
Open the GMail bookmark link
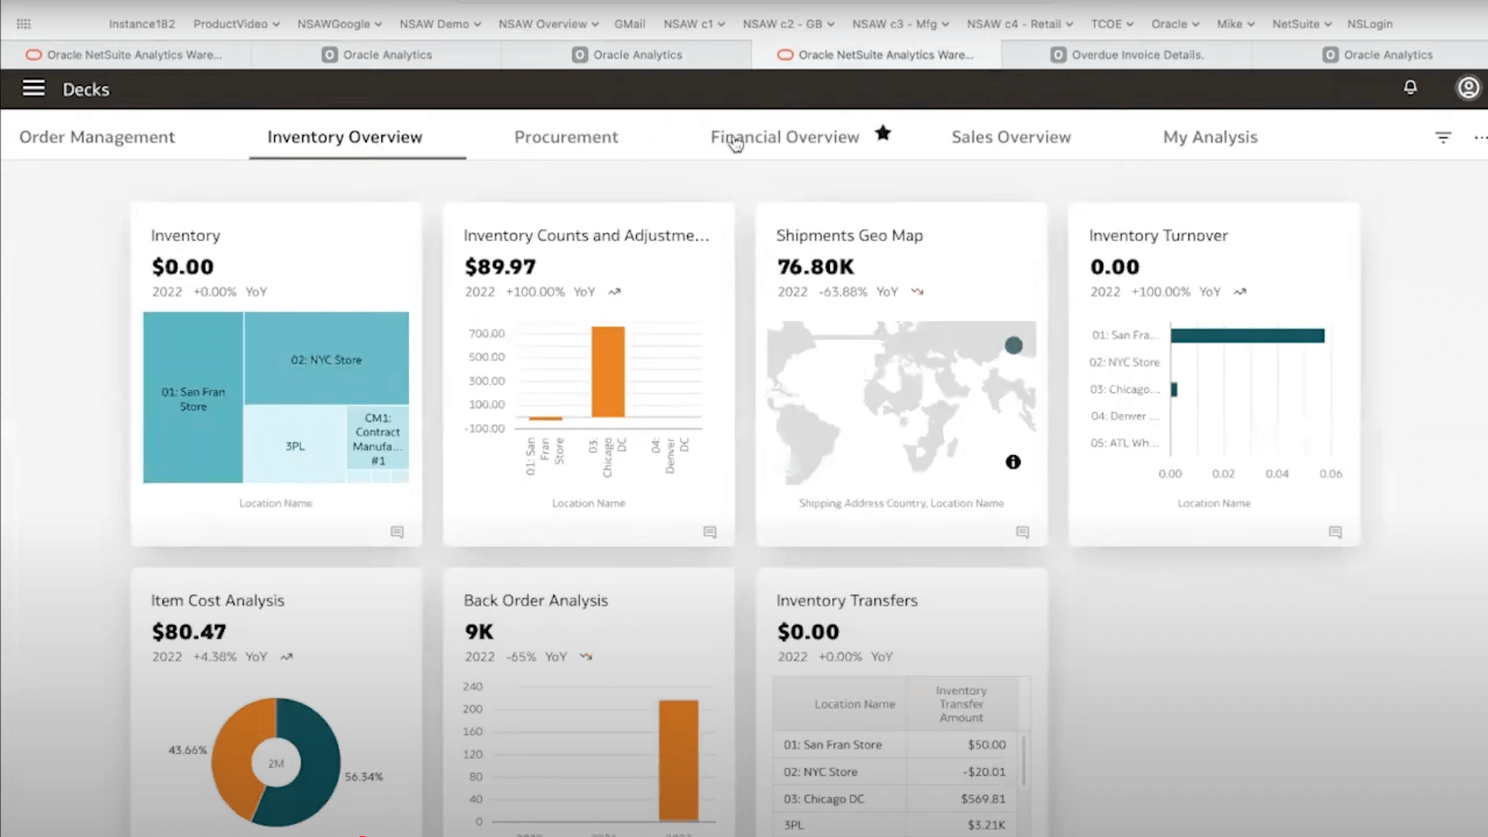tap(629, 24)
